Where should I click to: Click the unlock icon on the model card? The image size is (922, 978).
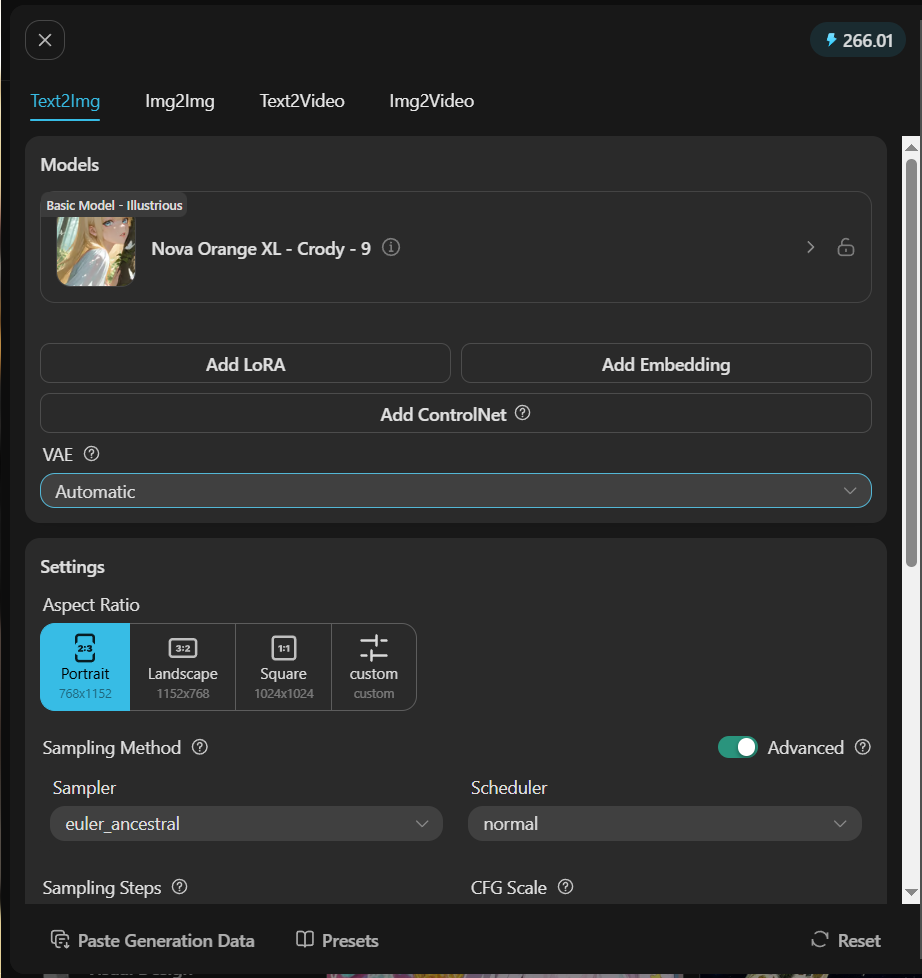[846, 248]
